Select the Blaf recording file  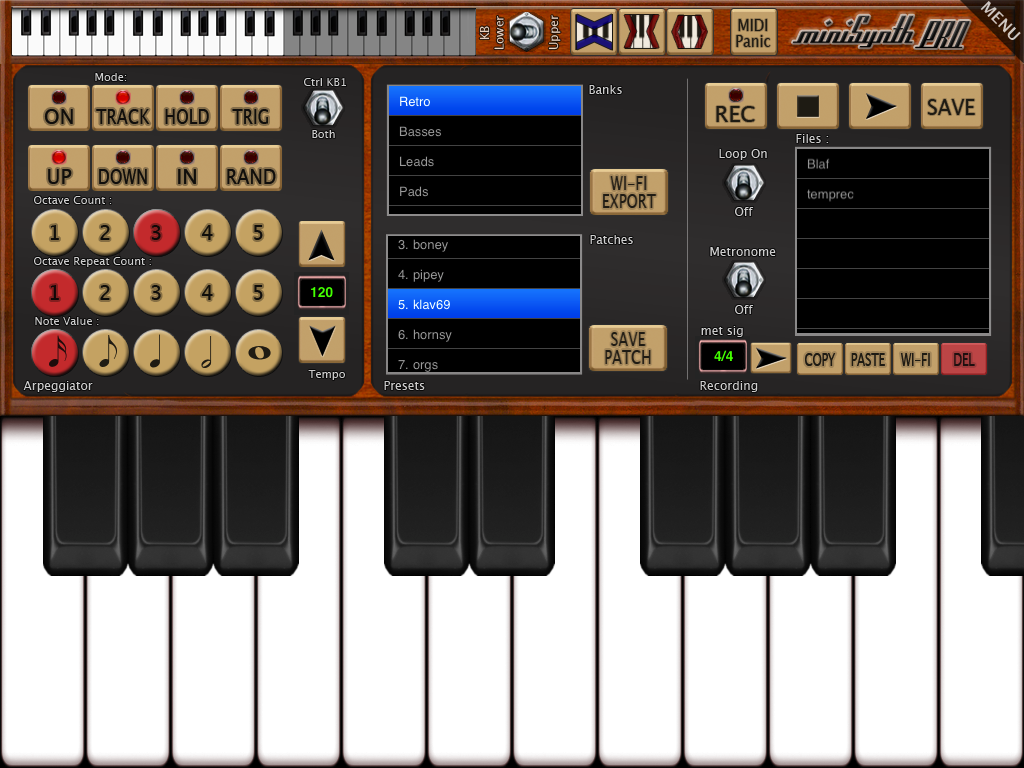pyautogui.click(x=893, y=164)
